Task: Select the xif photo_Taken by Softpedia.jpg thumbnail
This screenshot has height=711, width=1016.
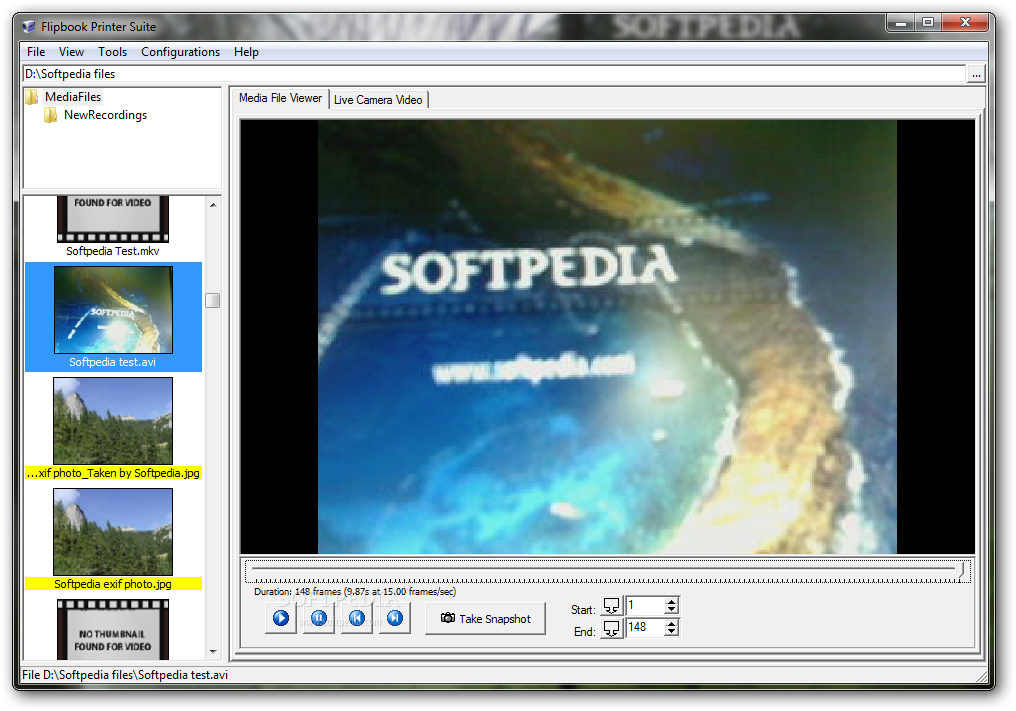Action: (x=113, y=421)
